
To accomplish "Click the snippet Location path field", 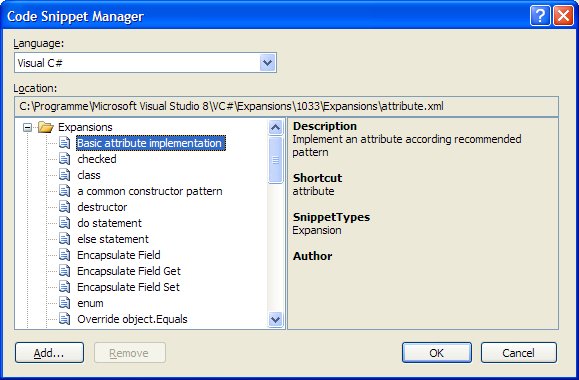I will pos(286,106).
